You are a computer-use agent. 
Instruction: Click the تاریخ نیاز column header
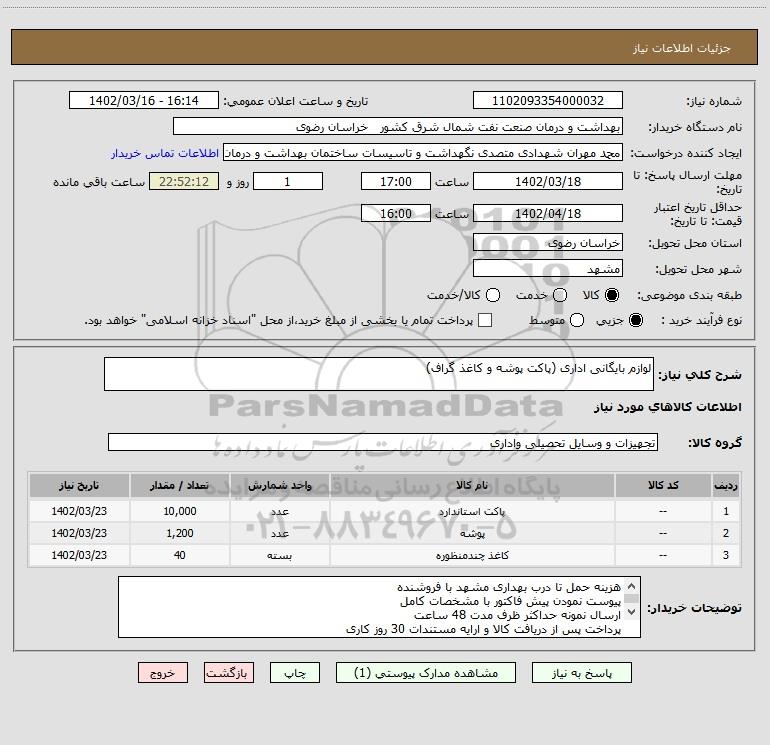coord(79,486)
